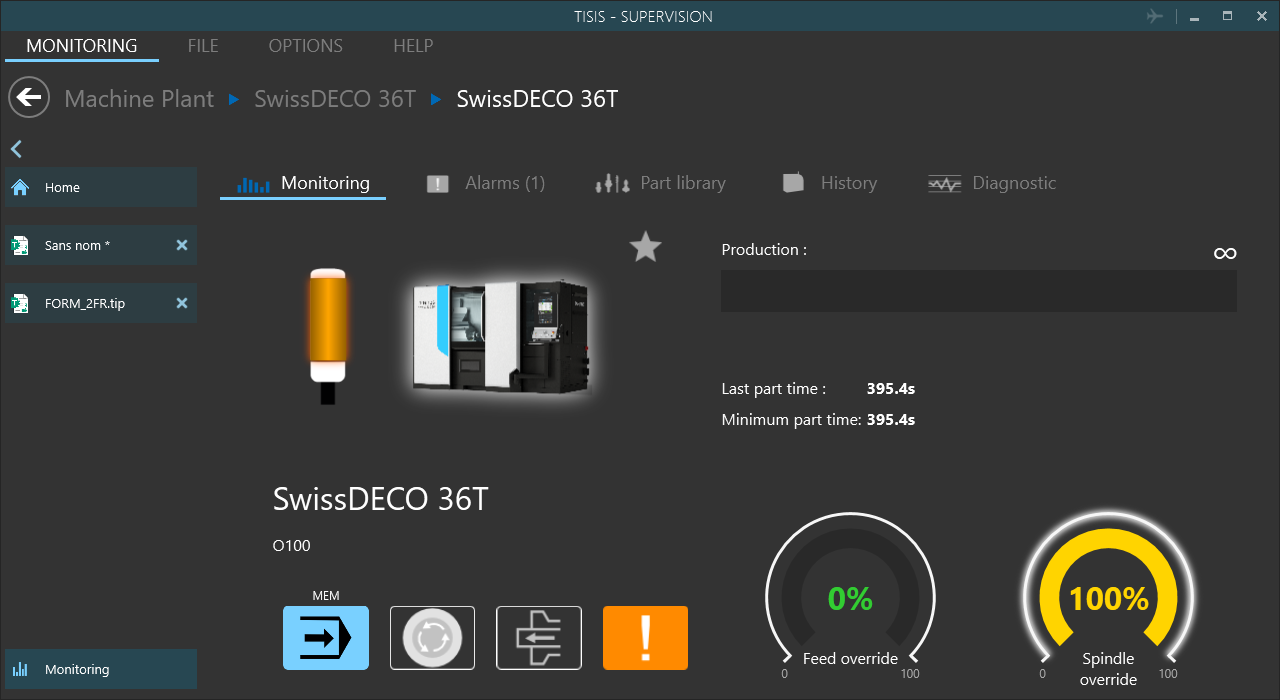Click Machine Plant in breadcrumb
This screenshot has height=700, width=1280.
pyautogui.click(x=139, y=99)
